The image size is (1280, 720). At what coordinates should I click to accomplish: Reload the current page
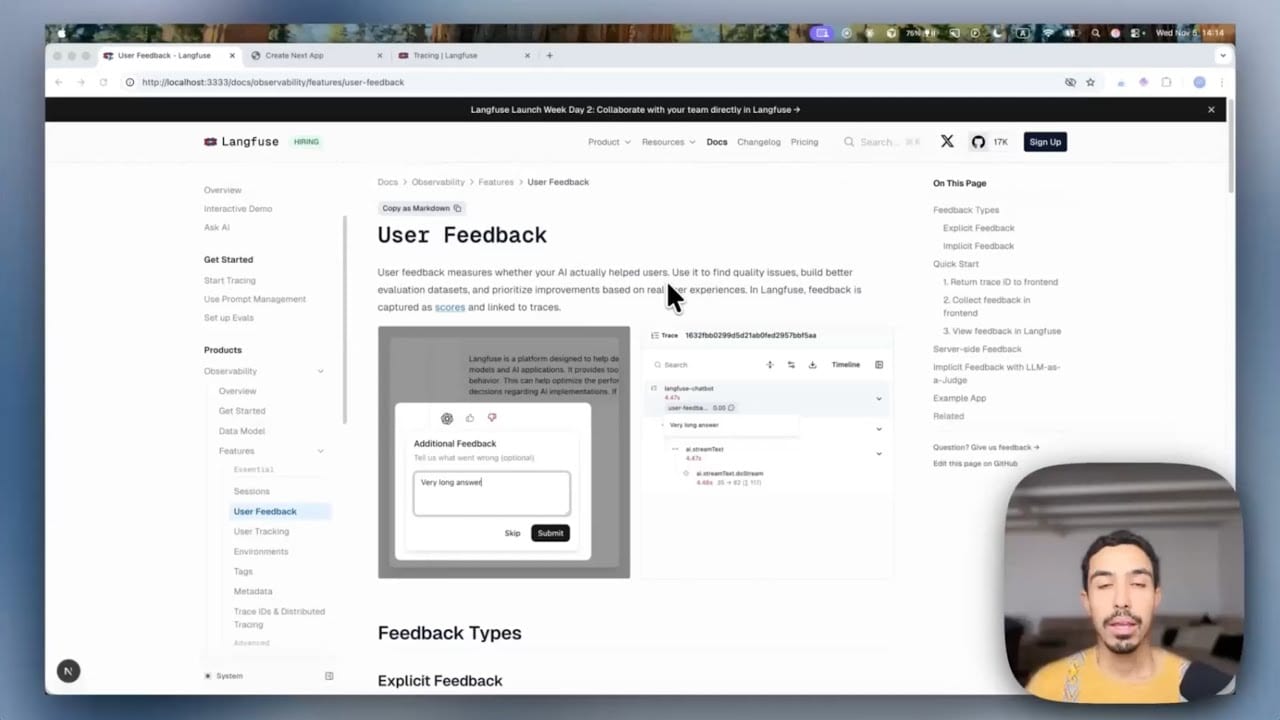click(x=103, y=82)
